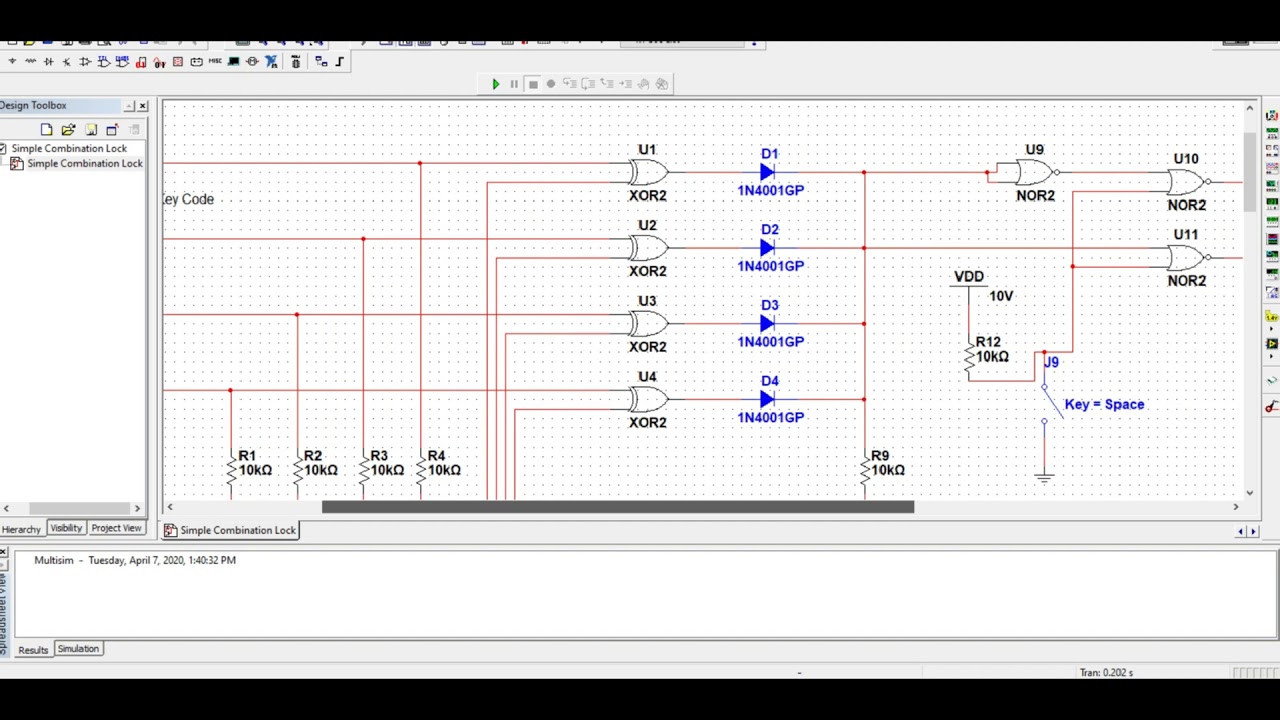Open the Diode component group

coord(48,61)
